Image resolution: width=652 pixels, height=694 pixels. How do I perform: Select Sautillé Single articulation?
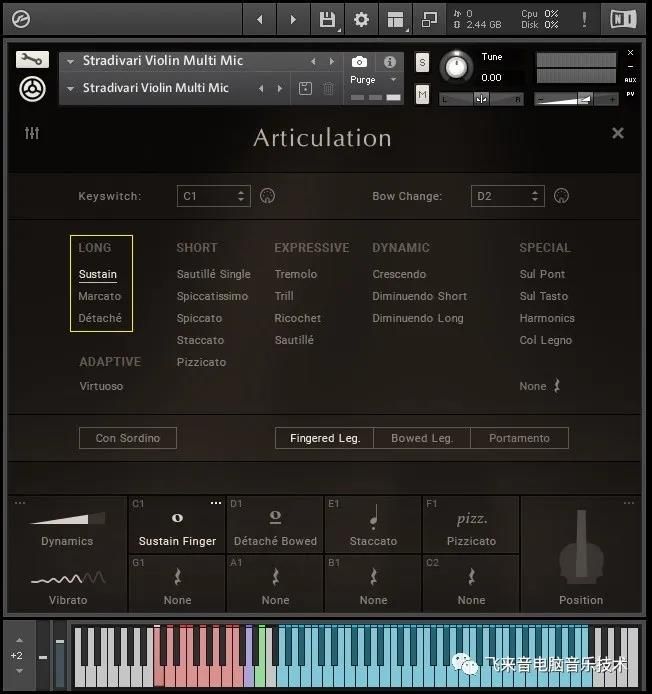[x=214, y=274]
